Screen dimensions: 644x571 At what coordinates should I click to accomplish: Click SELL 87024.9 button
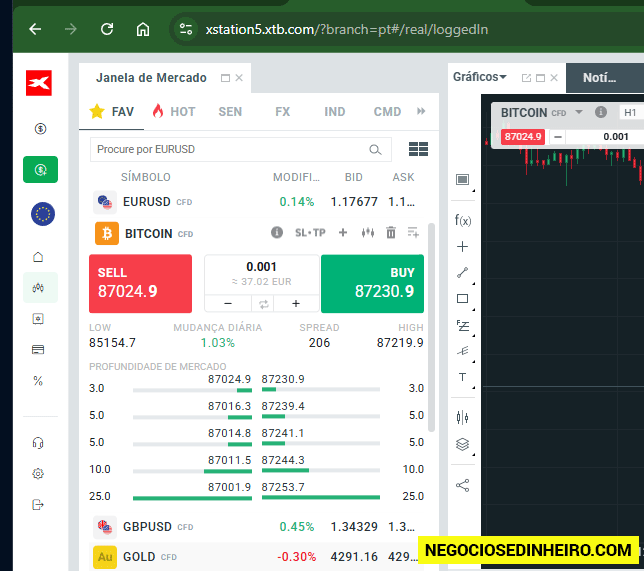140,283
